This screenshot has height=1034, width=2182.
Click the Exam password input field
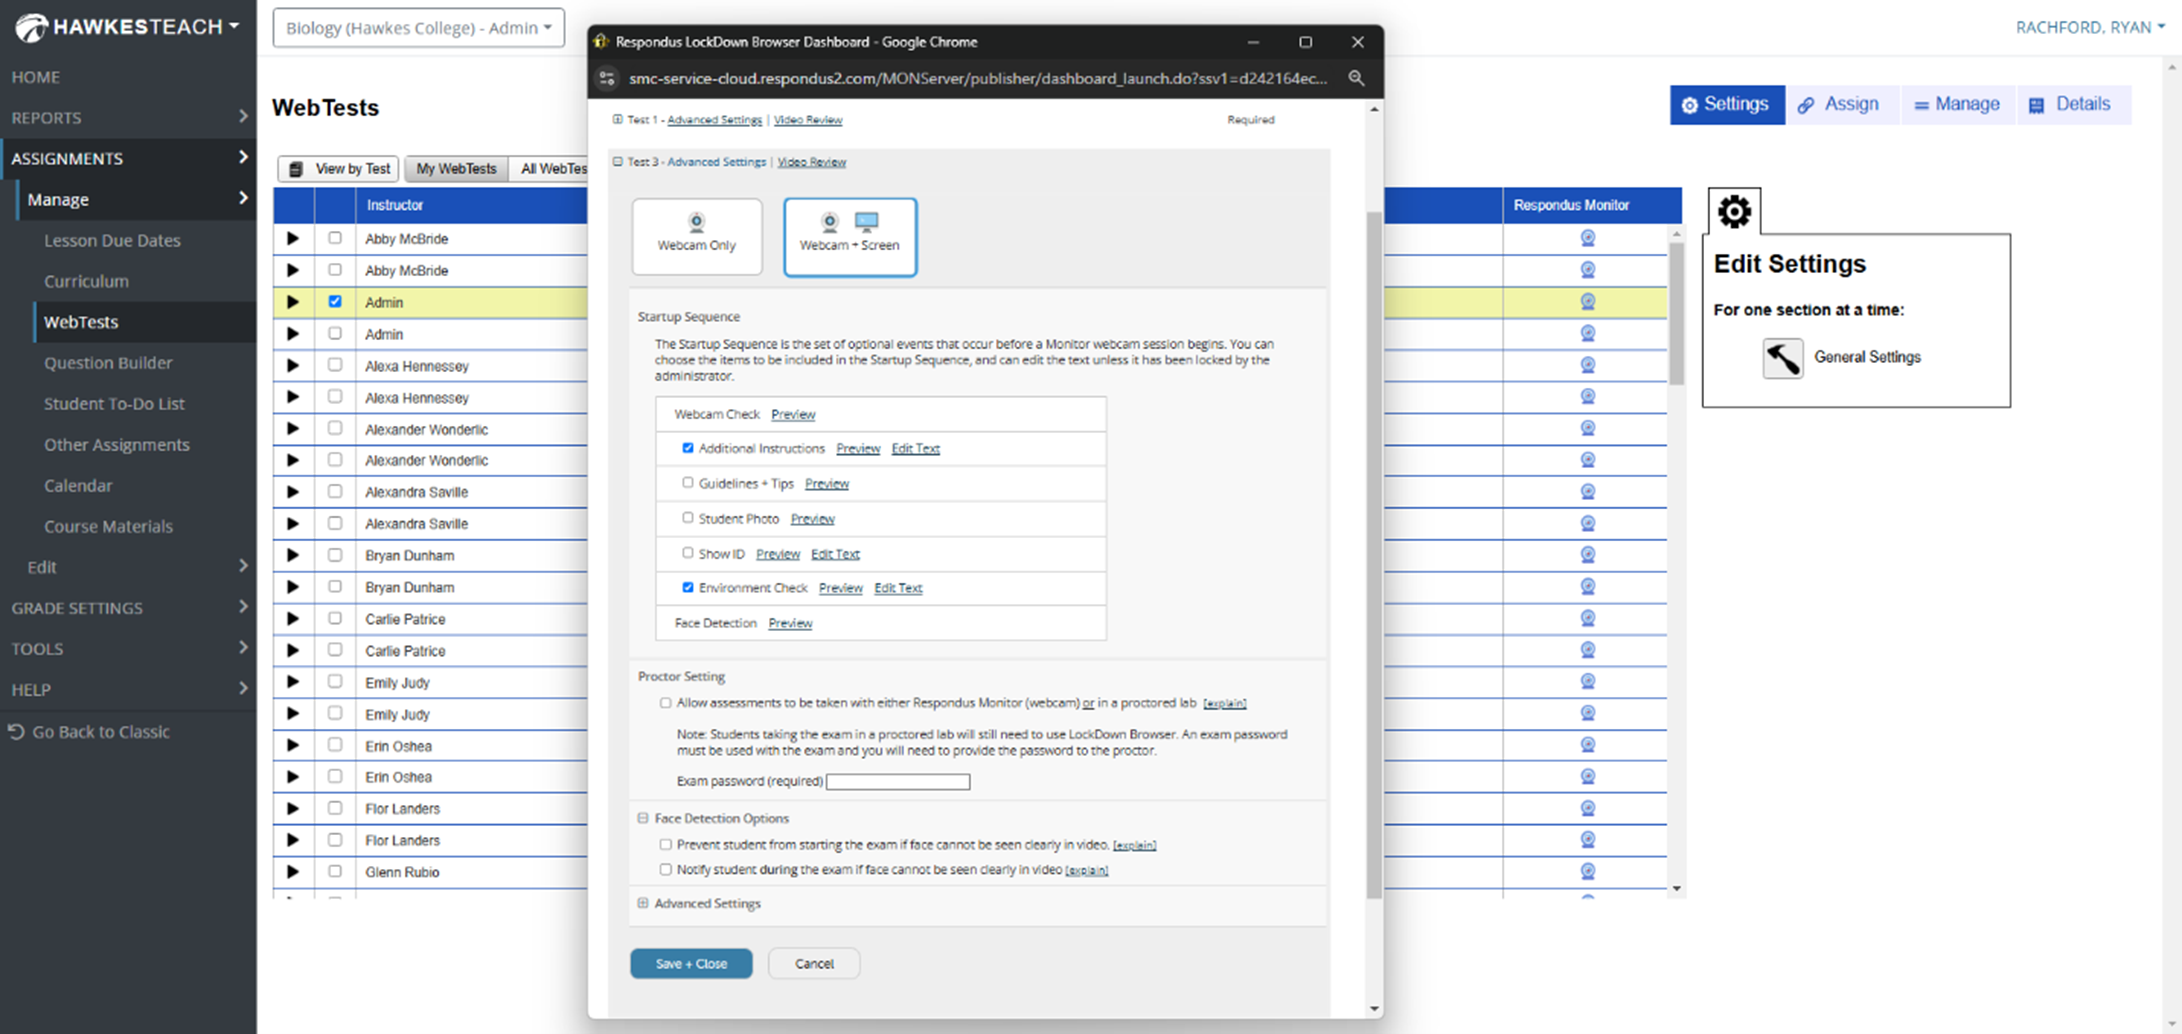pyautogui.click(x=898, y=782)
